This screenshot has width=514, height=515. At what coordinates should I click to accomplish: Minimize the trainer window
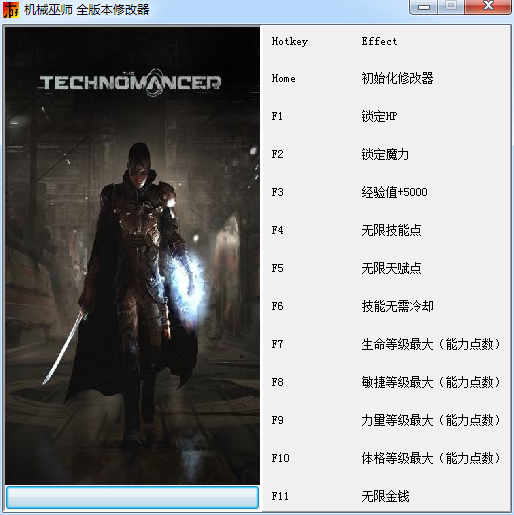424,6
